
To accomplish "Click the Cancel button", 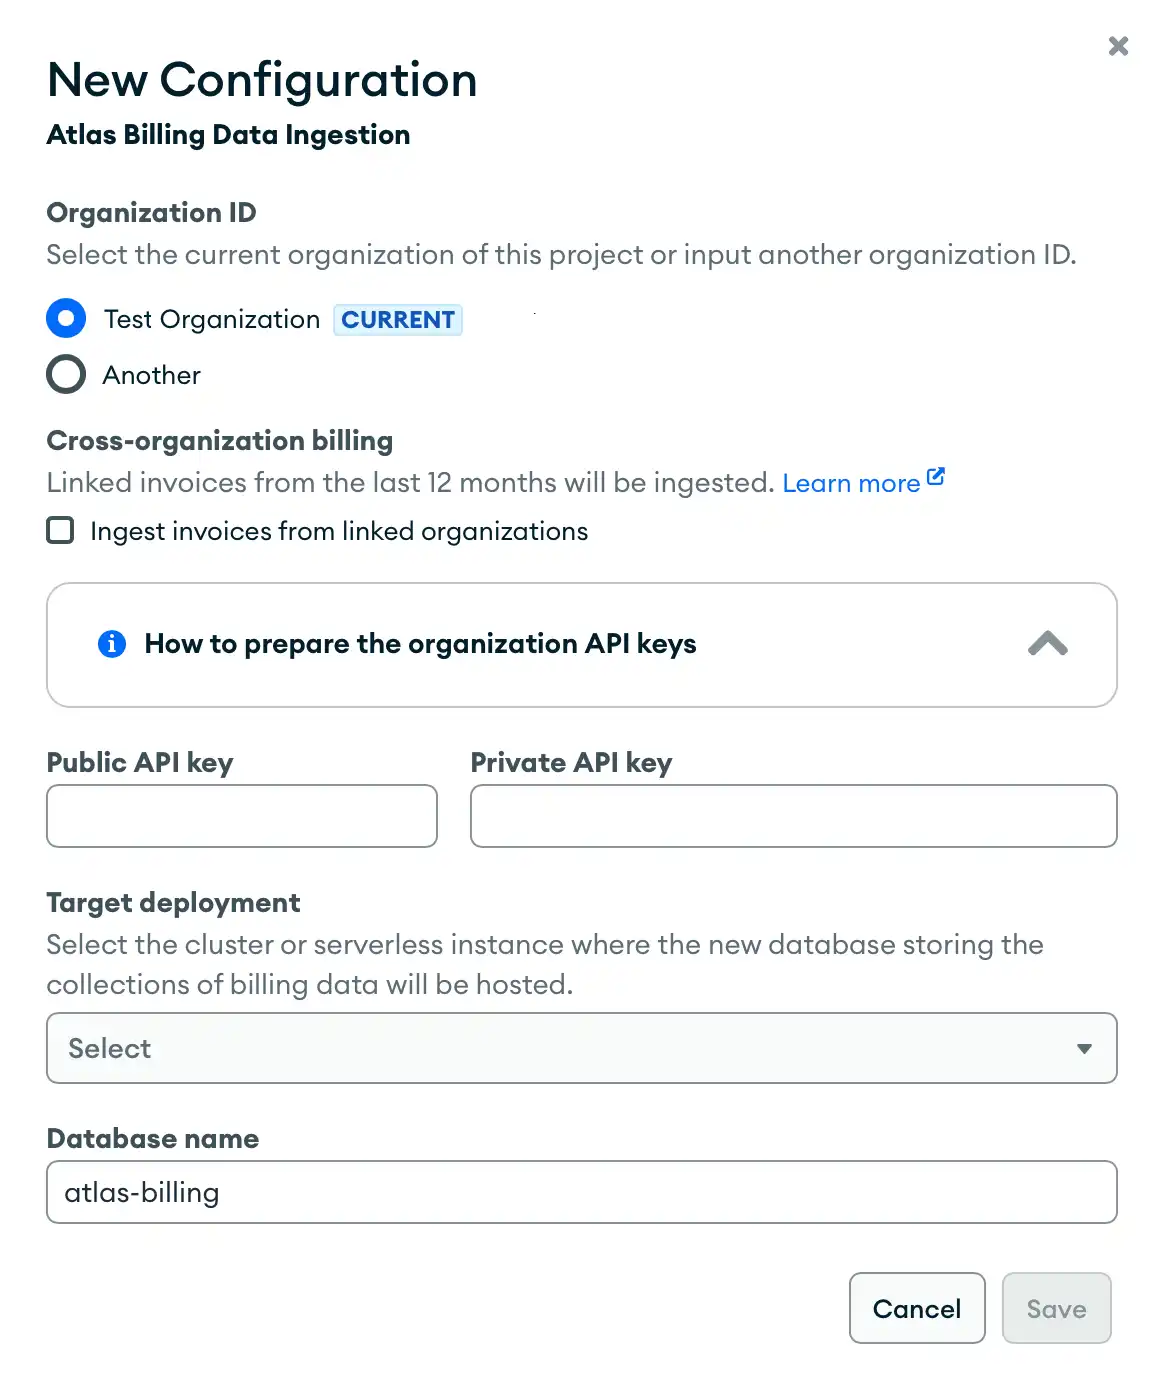I will point(916,1308).
